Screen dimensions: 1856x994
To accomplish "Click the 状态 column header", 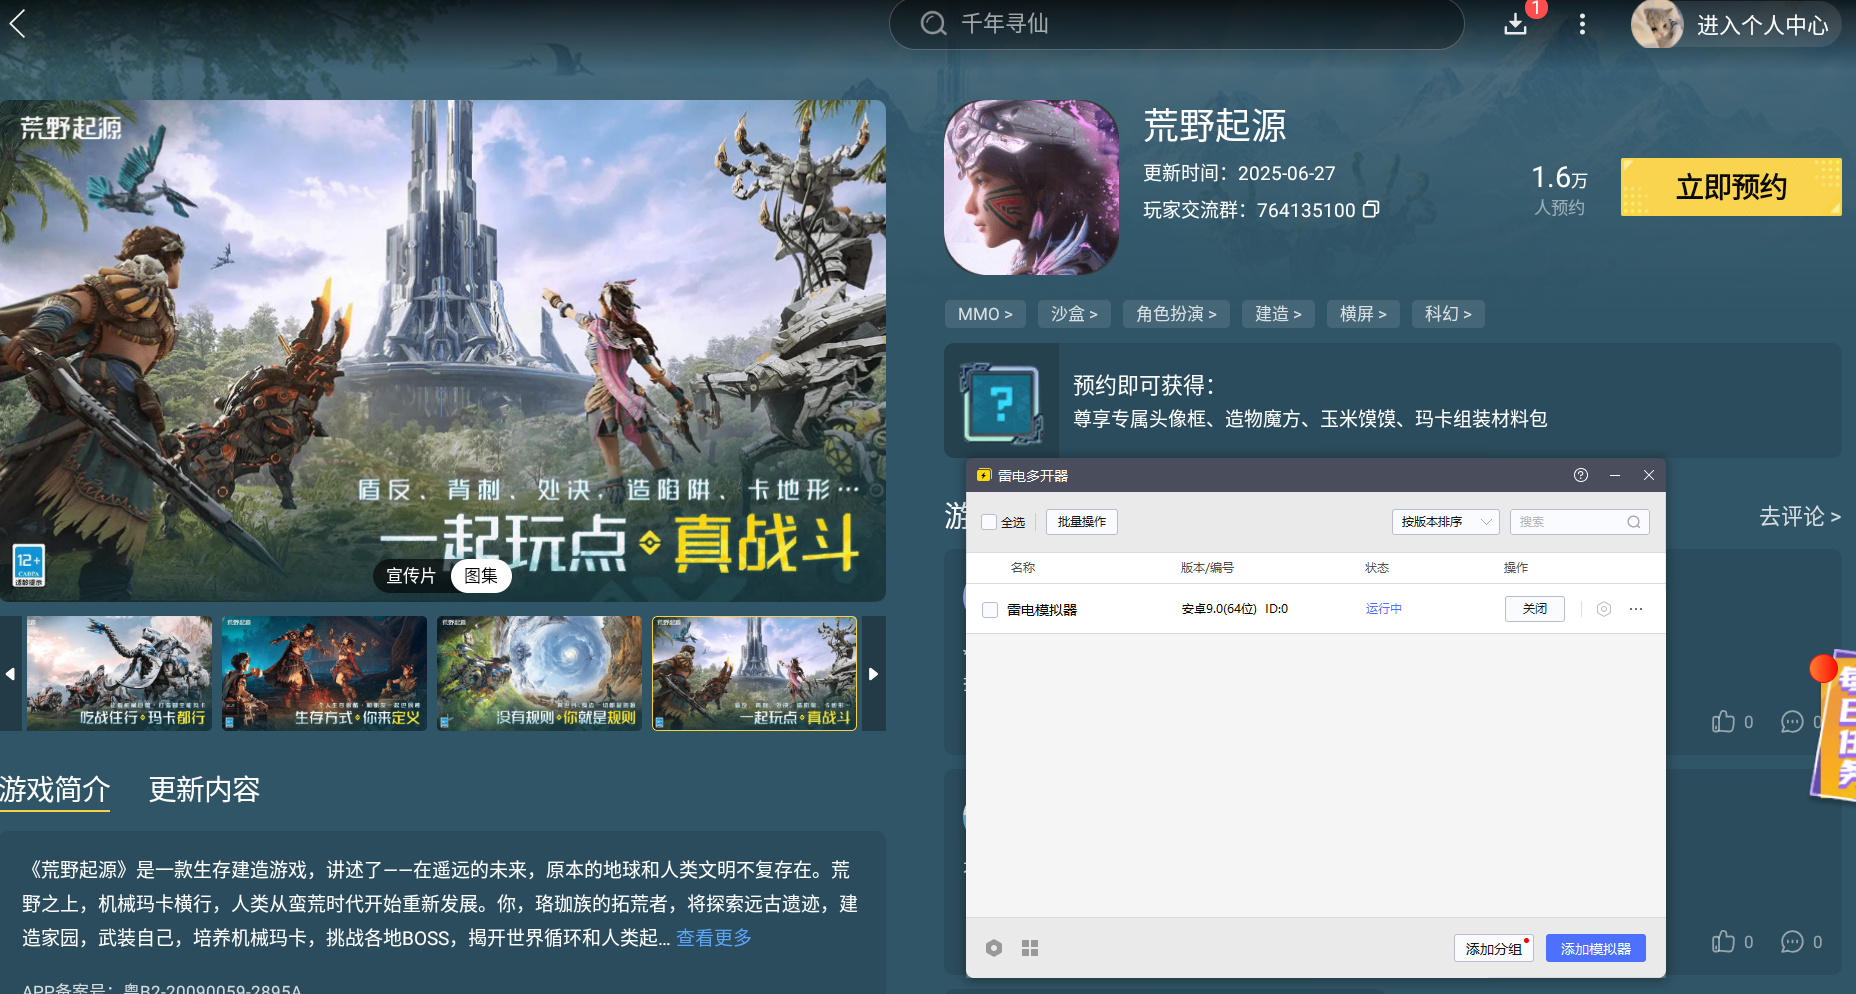I will click(x=1377, y=568).
